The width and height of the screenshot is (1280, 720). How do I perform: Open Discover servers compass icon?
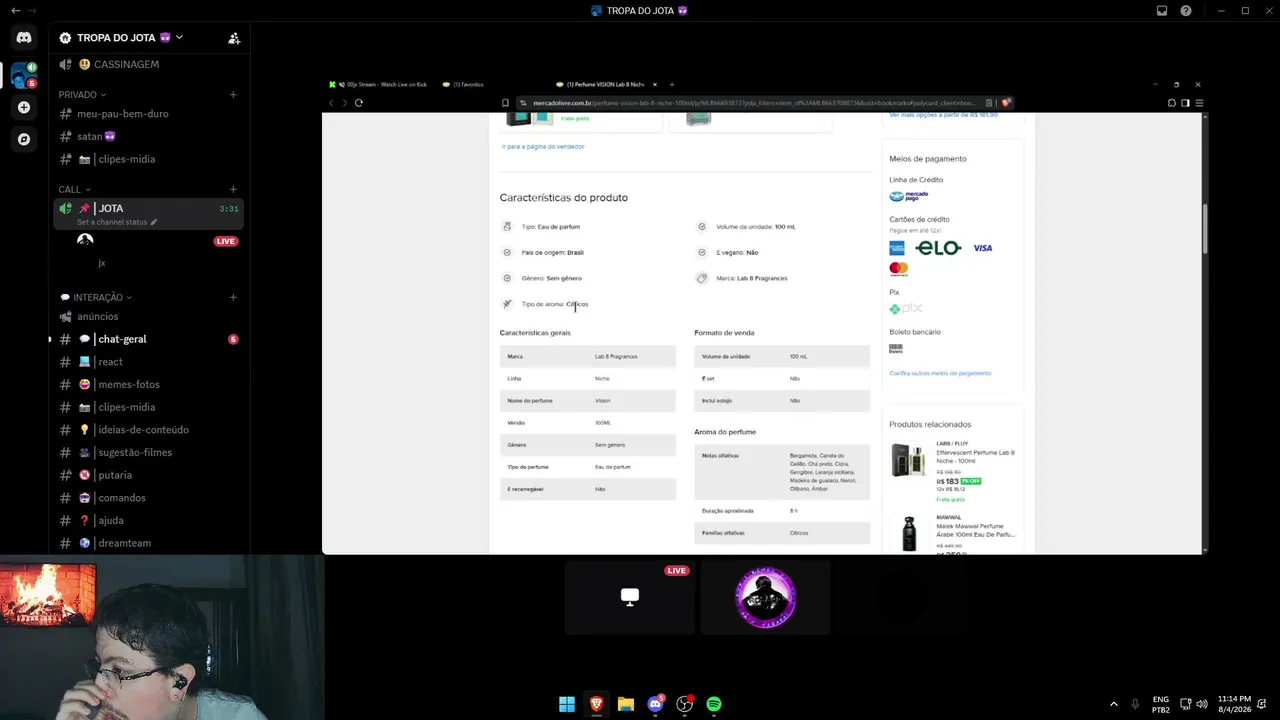point(24,139)
